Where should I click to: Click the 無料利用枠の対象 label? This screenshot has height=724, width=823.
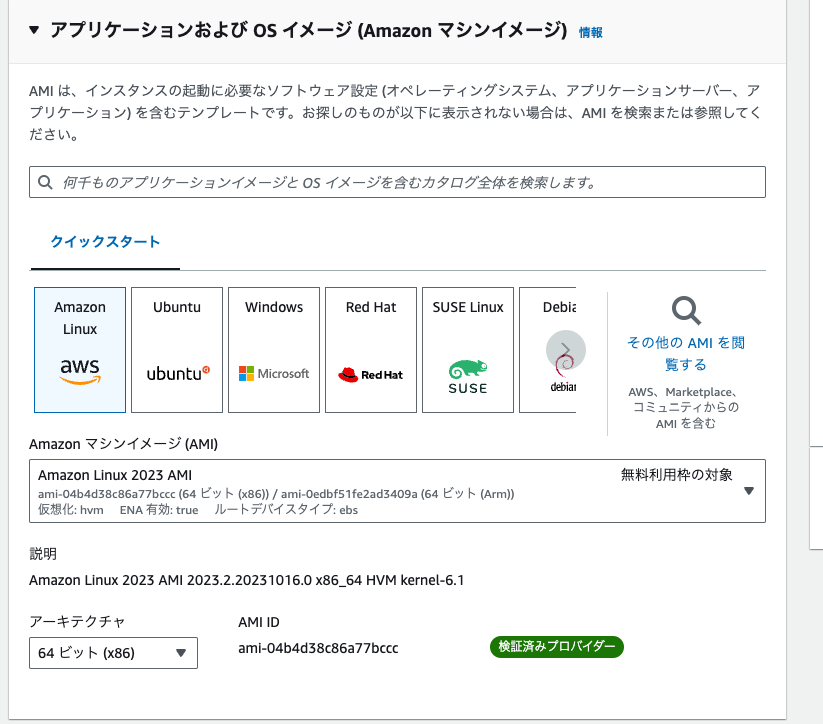677,475
